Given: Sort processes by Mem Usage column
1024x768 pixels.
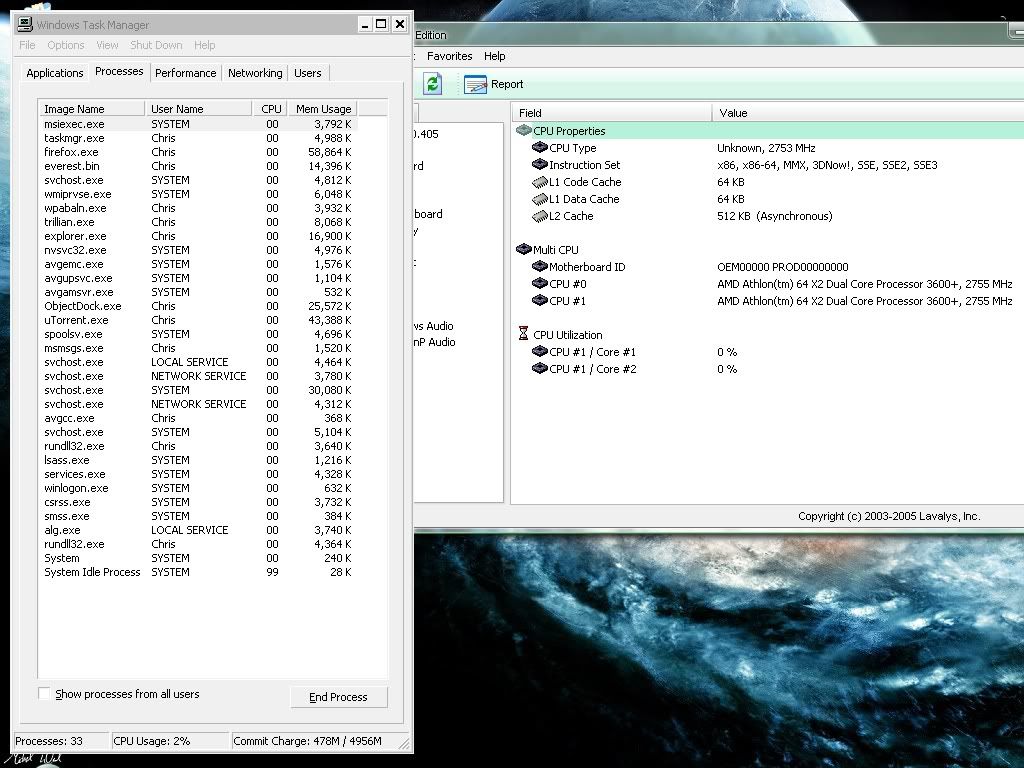Looking at the screenshot, I should pos(323,108).
